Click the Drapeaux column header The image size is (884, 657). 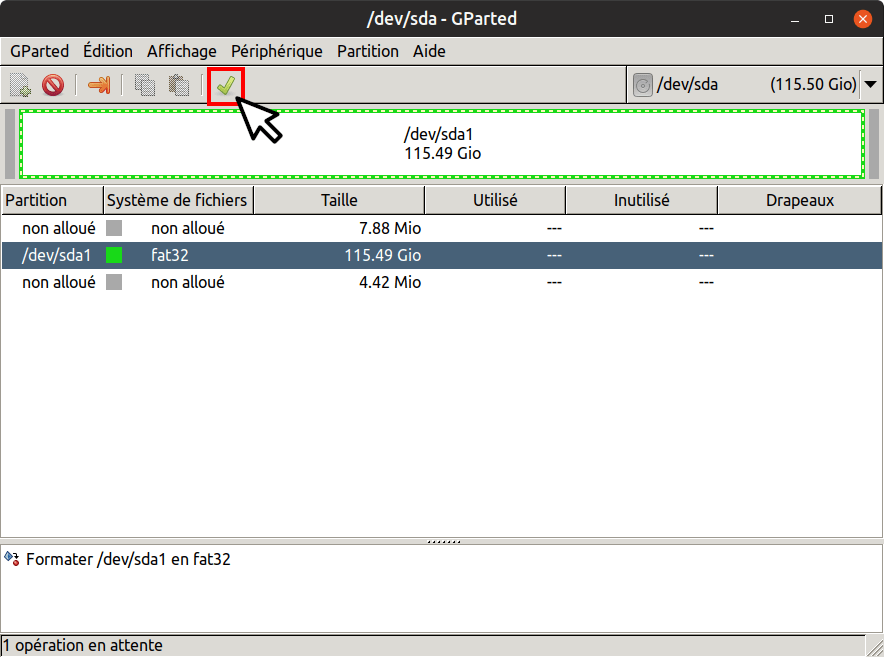pos(799,200)
